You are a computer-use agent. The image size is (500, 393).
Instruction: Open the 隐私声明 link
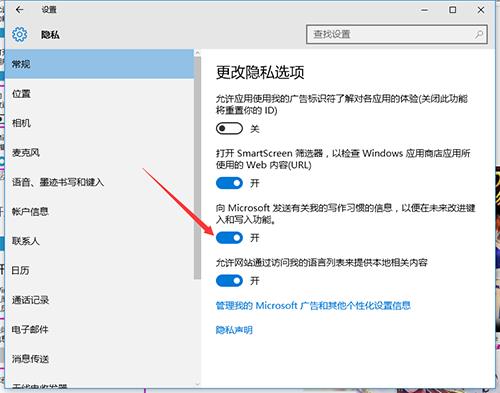234,330
